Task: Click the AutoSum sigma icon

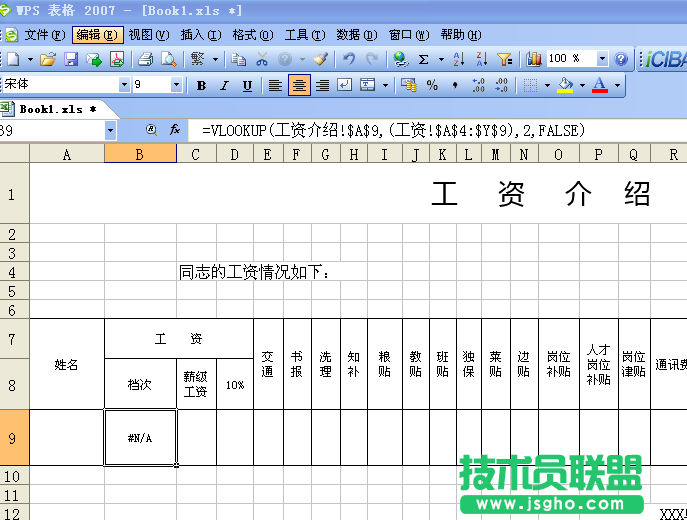Action: [x=423, y=59]
